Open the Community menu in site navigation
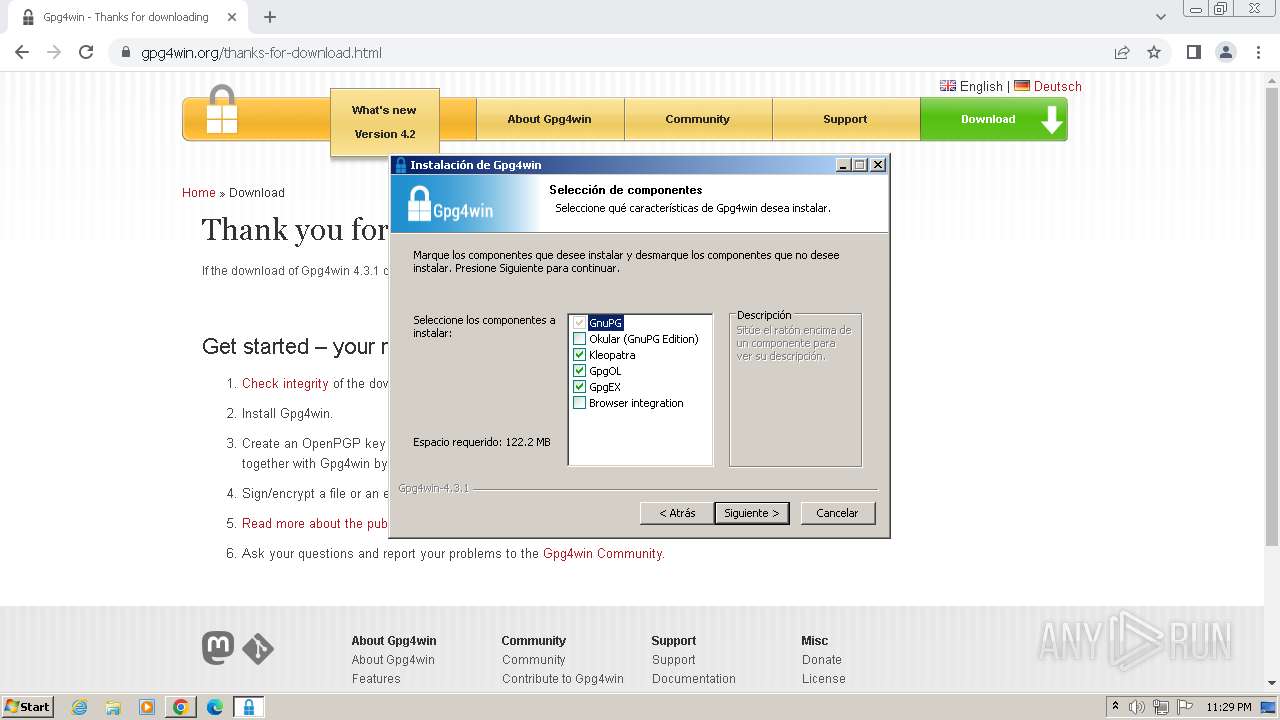The image size is (1280, 720). pos(697,119)
